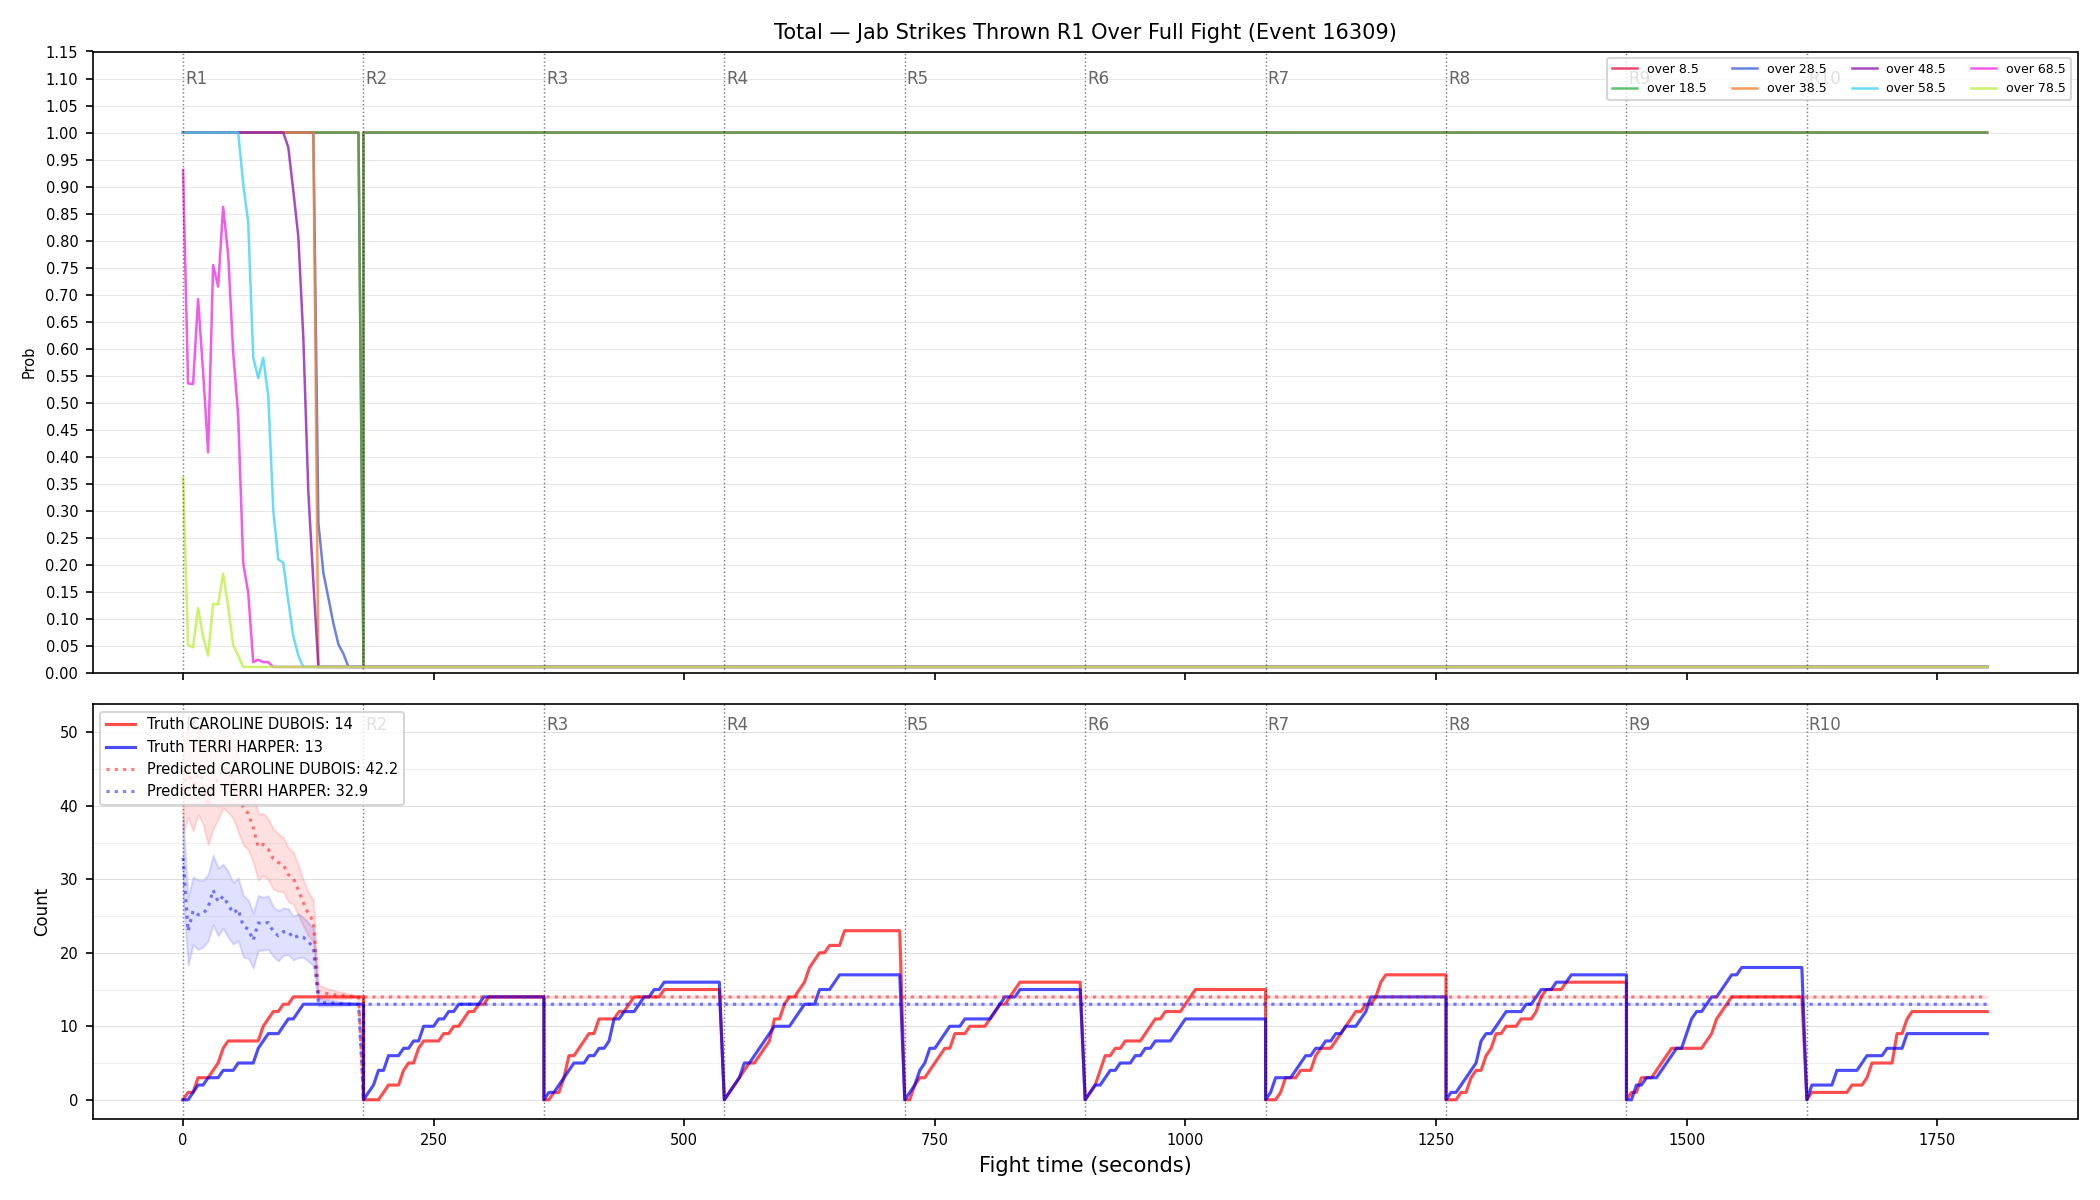Click the R2 round marker in the probability chart
Screen dimensions: 2100x1200
(376, 78)
